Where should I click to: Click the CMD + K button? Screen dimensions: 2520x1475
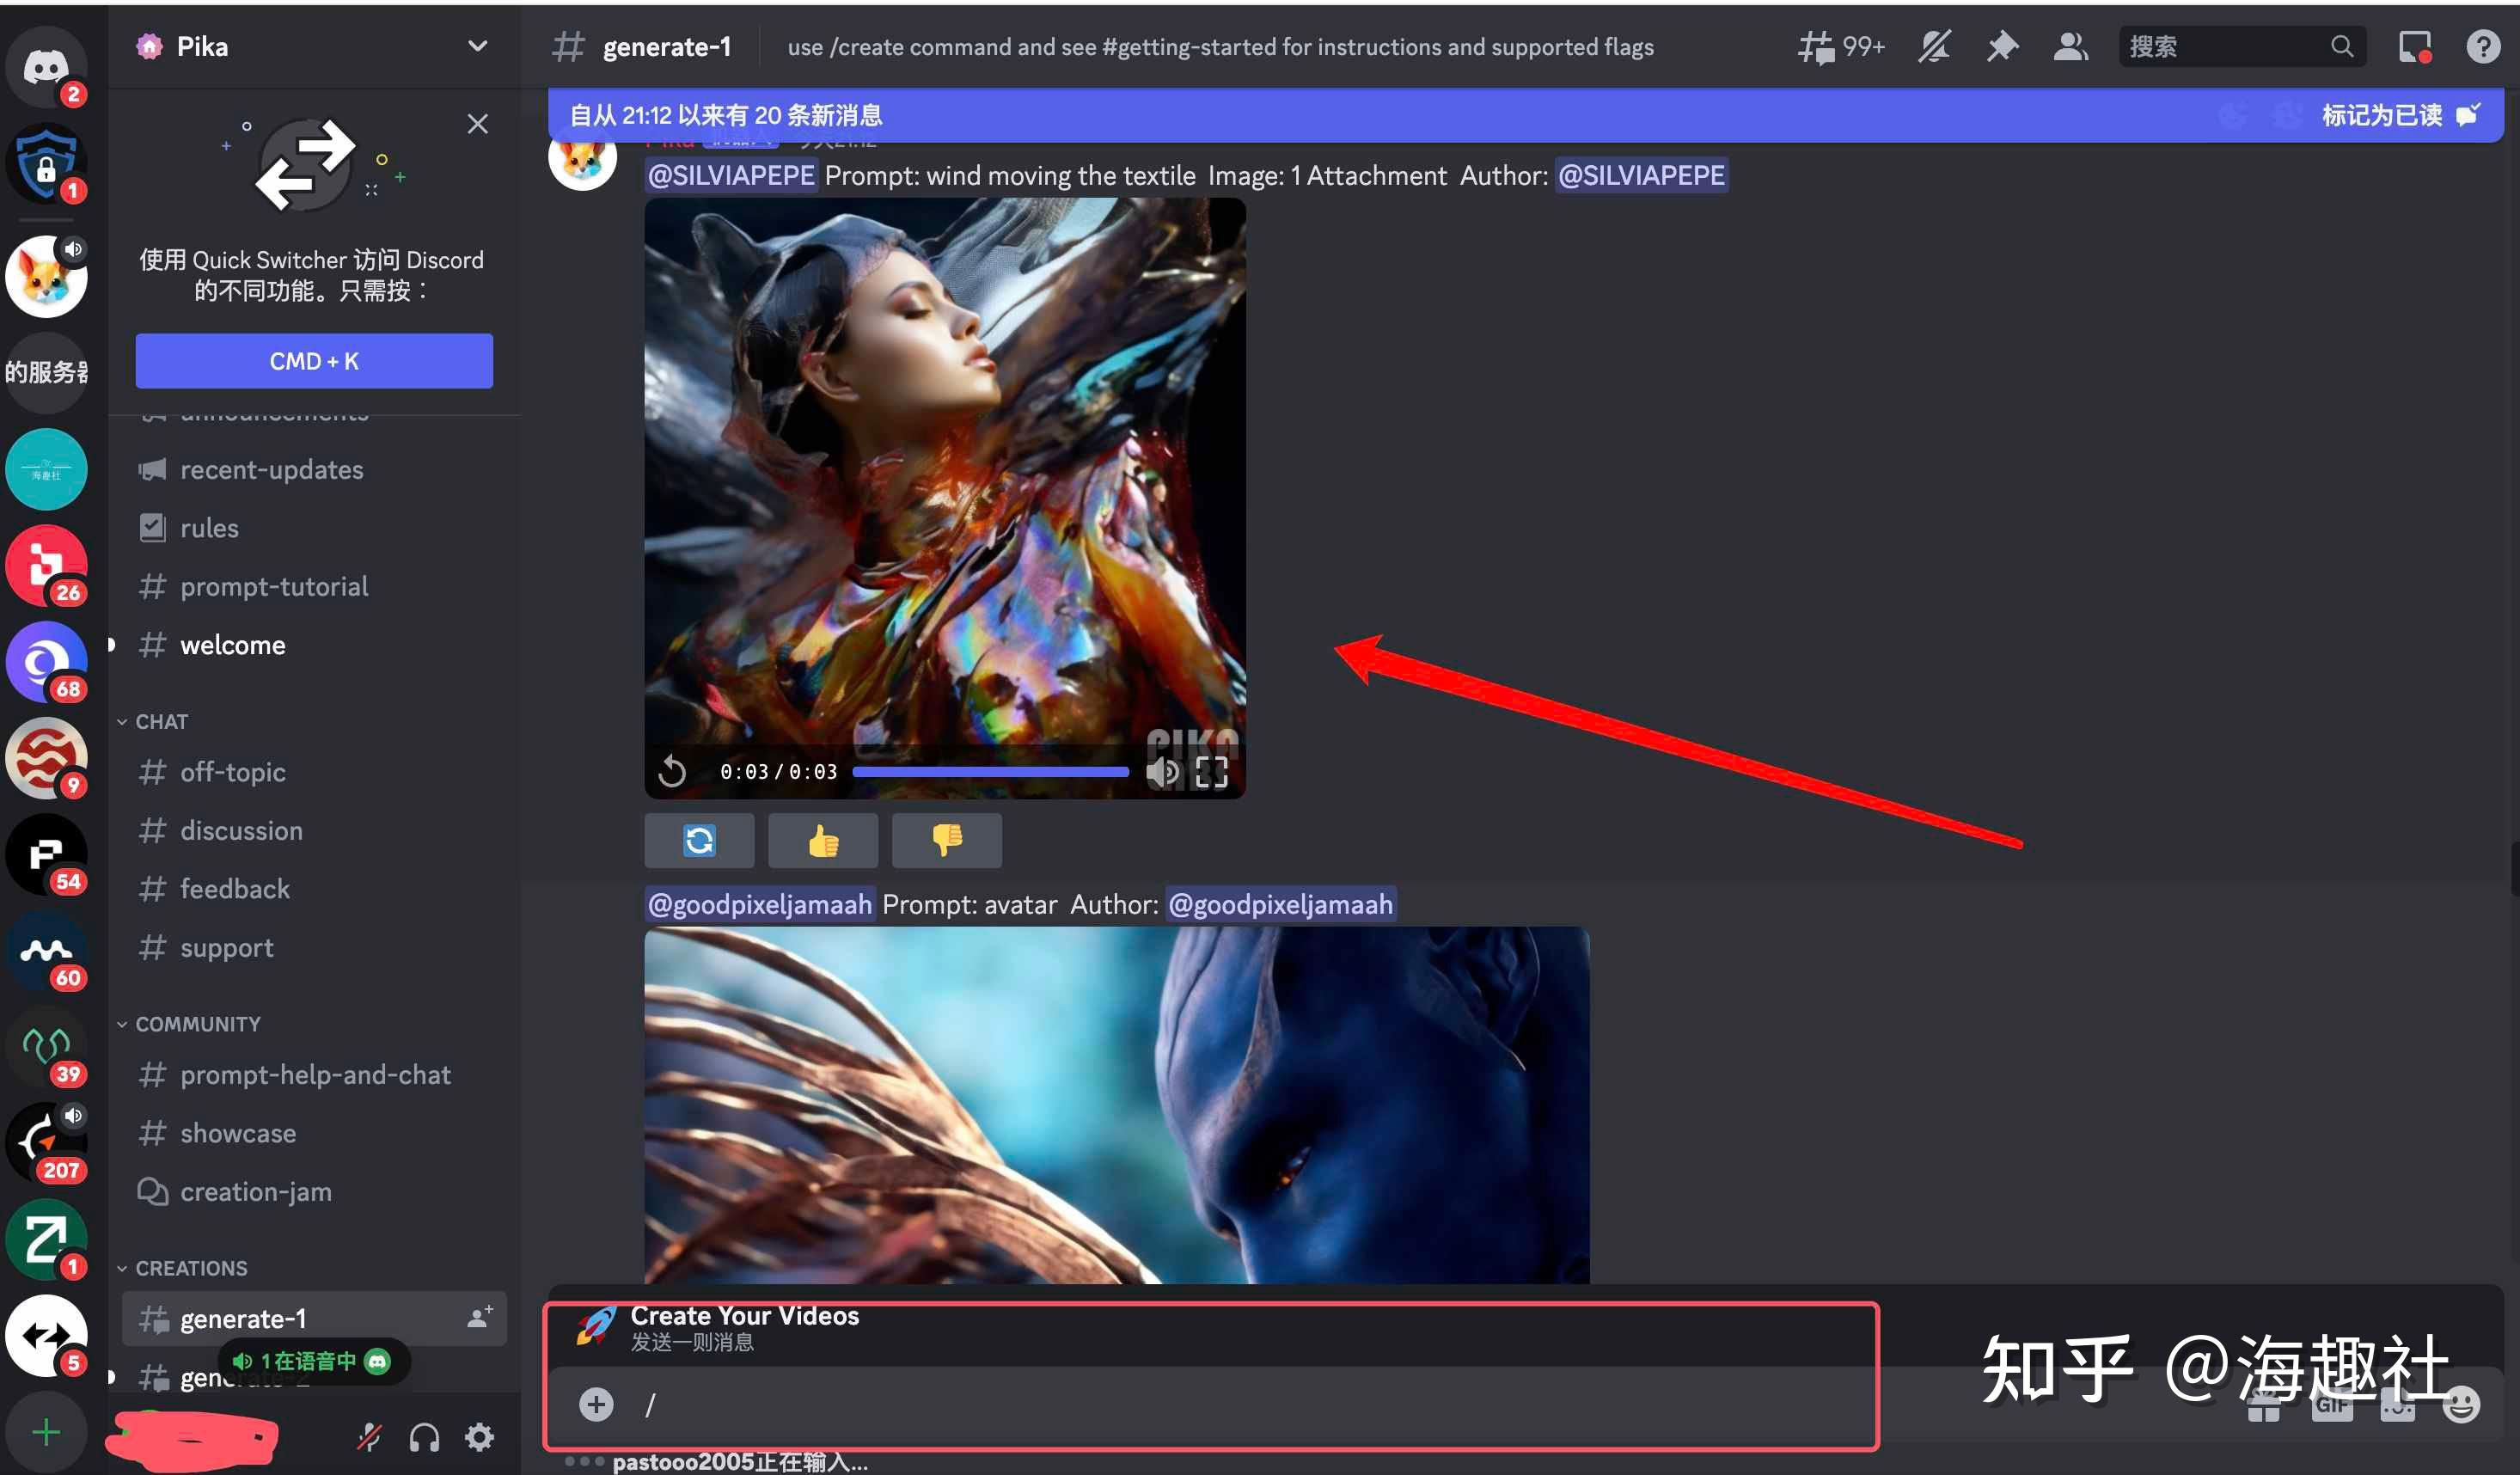pos(314,361)
